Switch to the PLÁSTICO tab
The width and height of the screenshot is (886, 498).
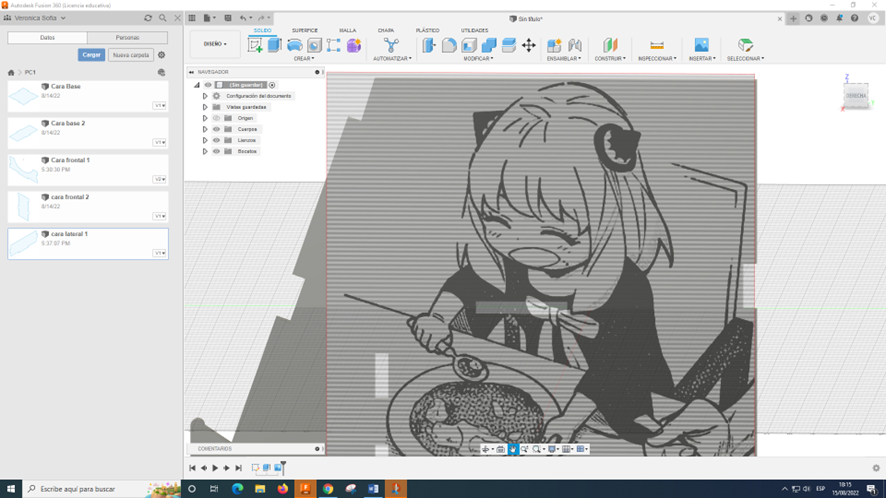pos(427,31)
